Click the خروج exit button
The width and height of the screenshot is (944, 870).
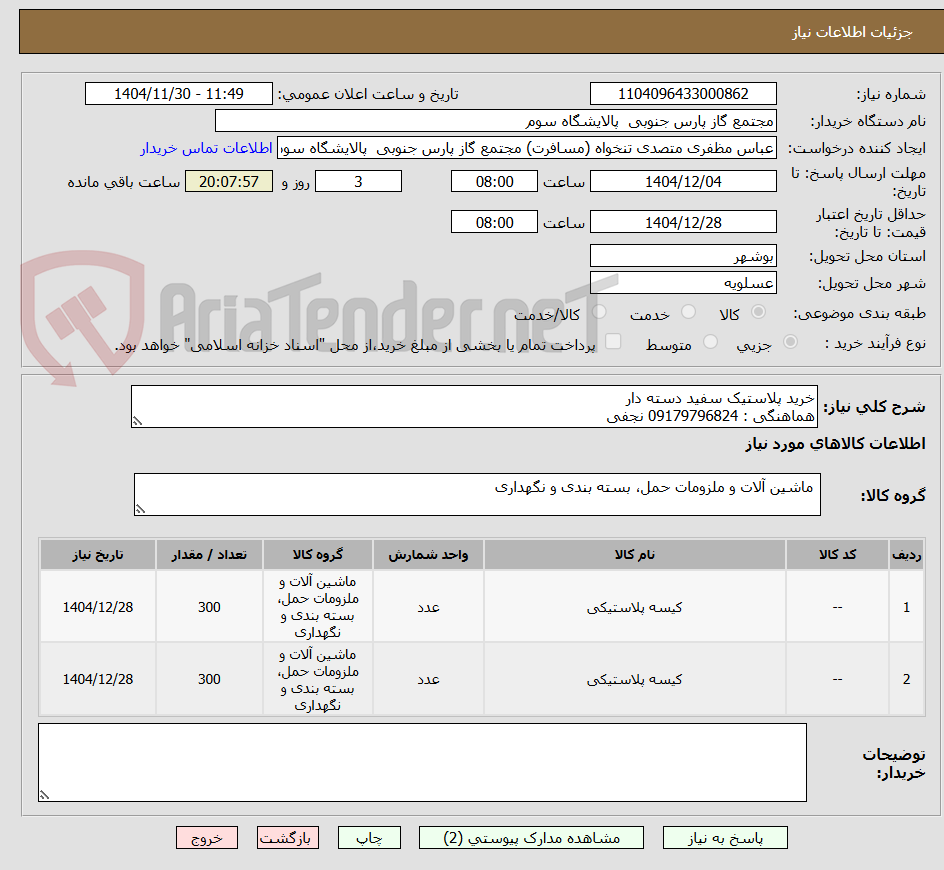(x=206, y=837)
